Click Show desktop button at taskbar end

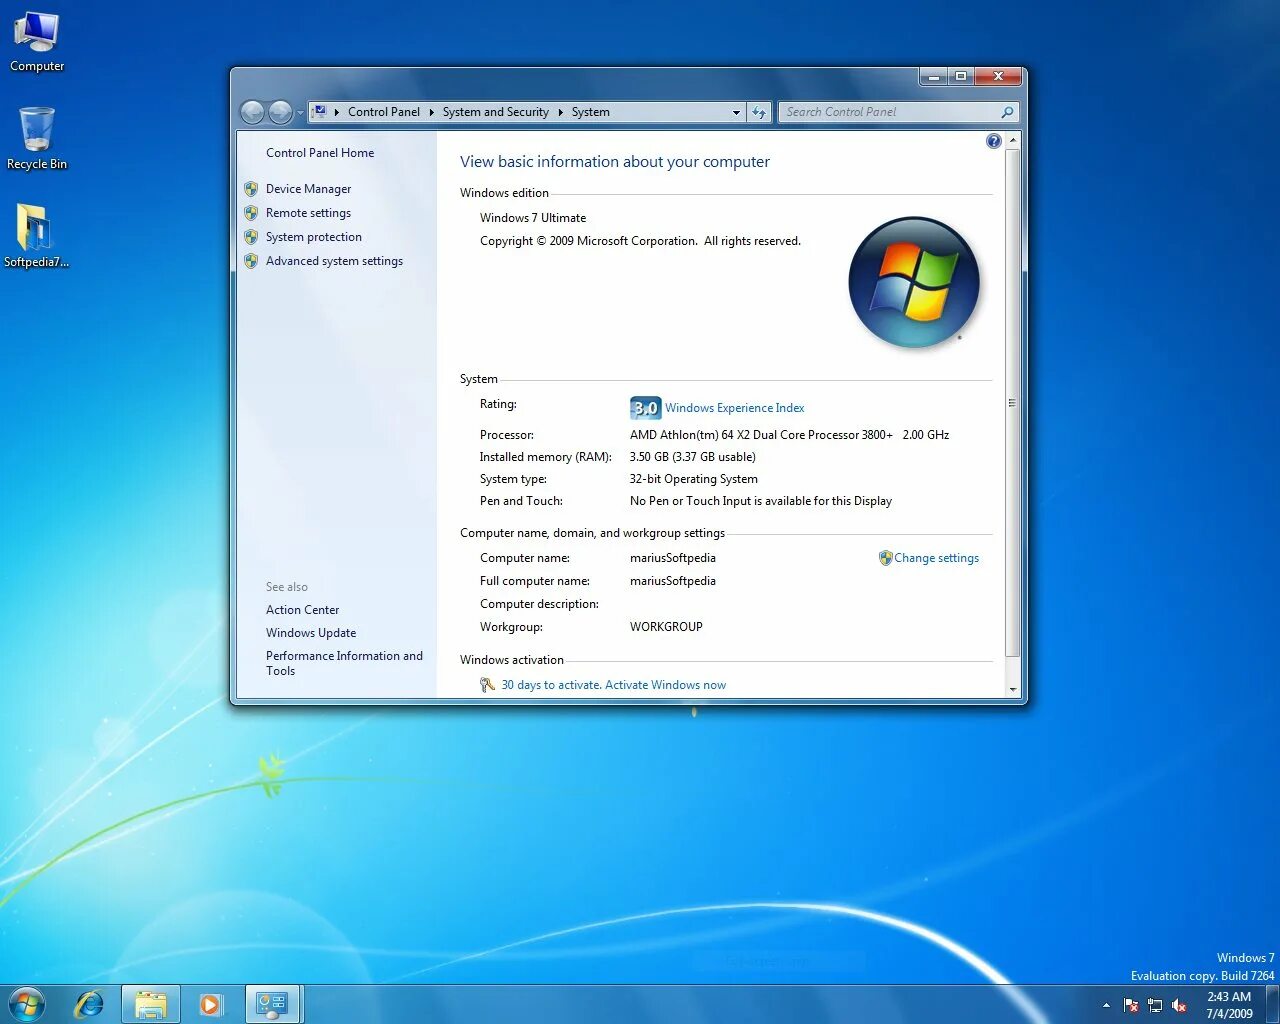click(x=1272, y=1004)
